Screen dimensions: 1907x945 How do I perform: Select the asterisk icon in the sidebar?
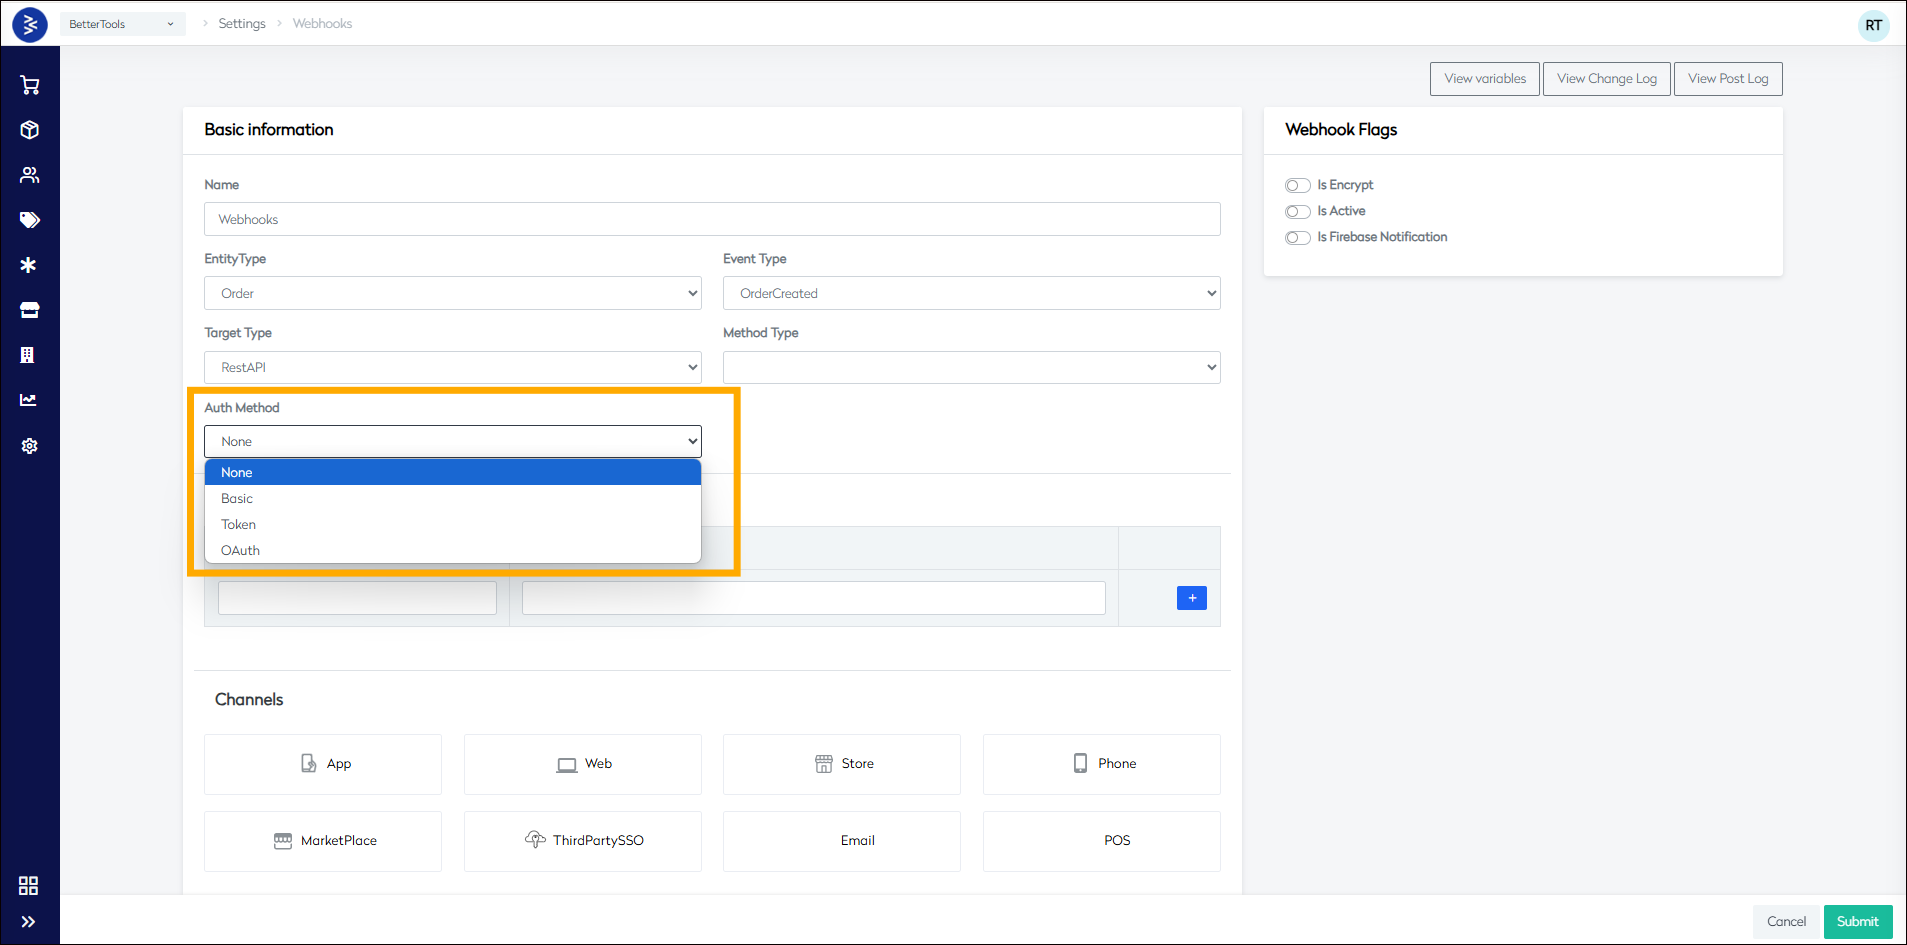click(x=29, y=265)
